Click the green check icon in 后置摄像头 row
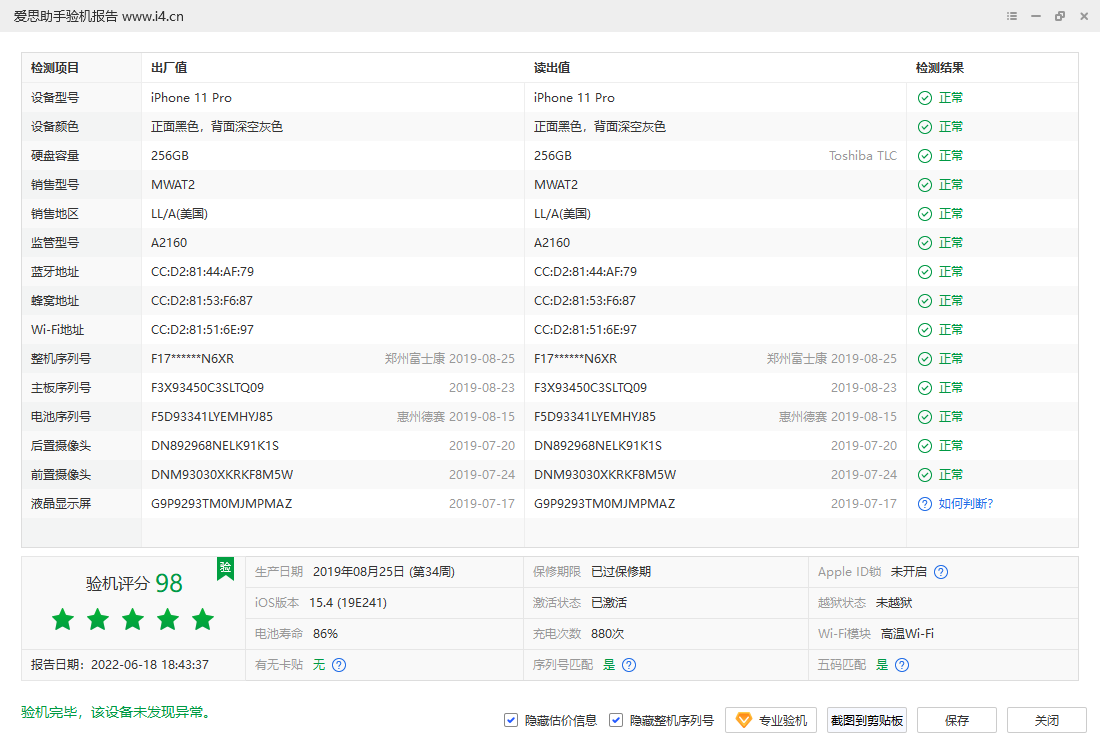The height and width of the screenshot is (749, 1100). [925, 446]
